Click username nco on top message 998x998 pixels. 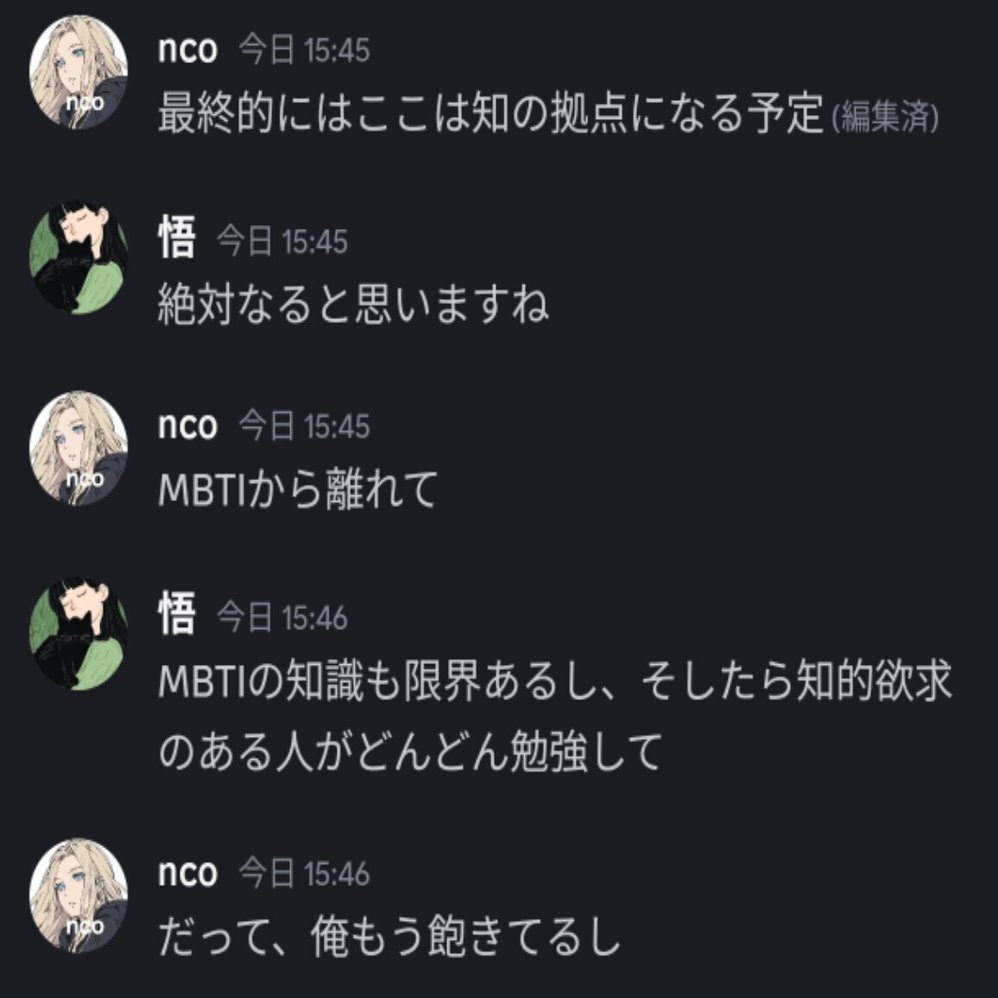[188, 50]
